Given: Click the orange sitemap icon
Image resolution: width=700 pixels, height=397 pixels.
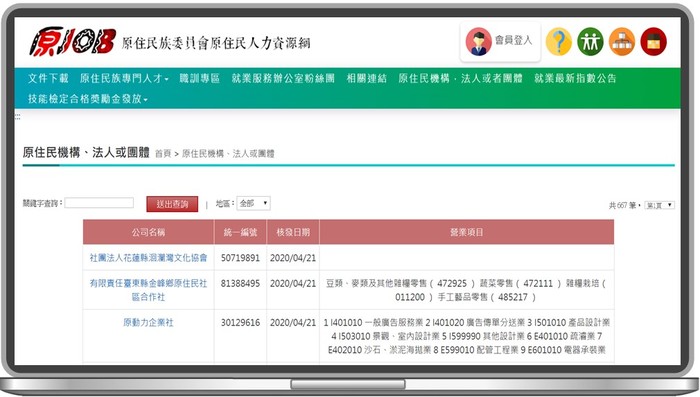Looking at the screenshot, I should click(622, 41).
